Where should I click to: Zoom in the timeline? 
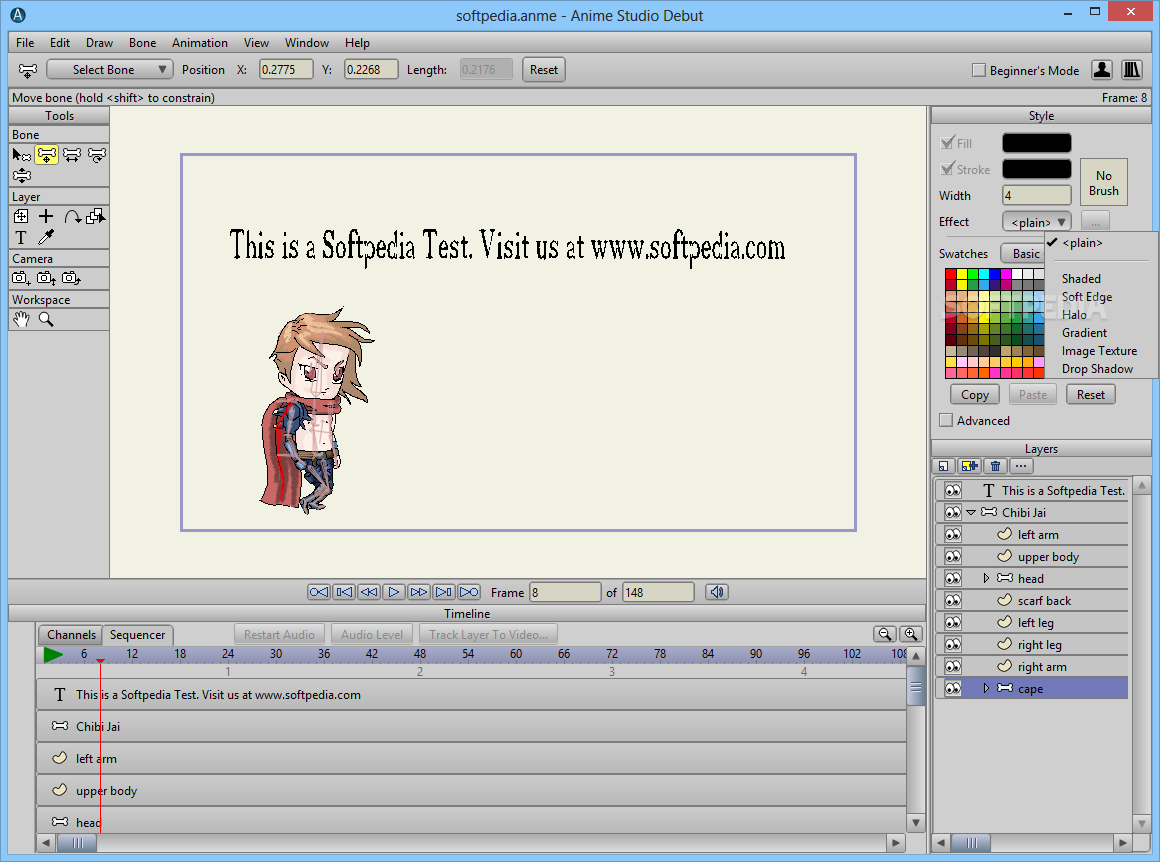(911, 634)
